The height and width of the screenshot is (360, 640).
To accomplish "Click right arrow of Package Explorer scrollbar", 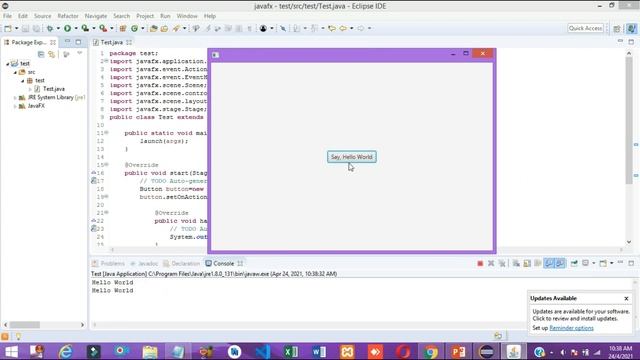I will click(82, 325).
